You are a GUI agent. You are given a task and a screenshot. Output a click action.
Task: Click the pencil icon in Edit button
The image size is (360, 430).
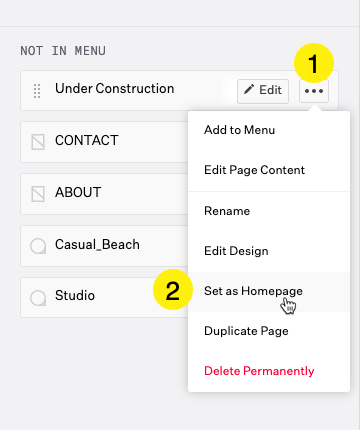click(249, 89)
